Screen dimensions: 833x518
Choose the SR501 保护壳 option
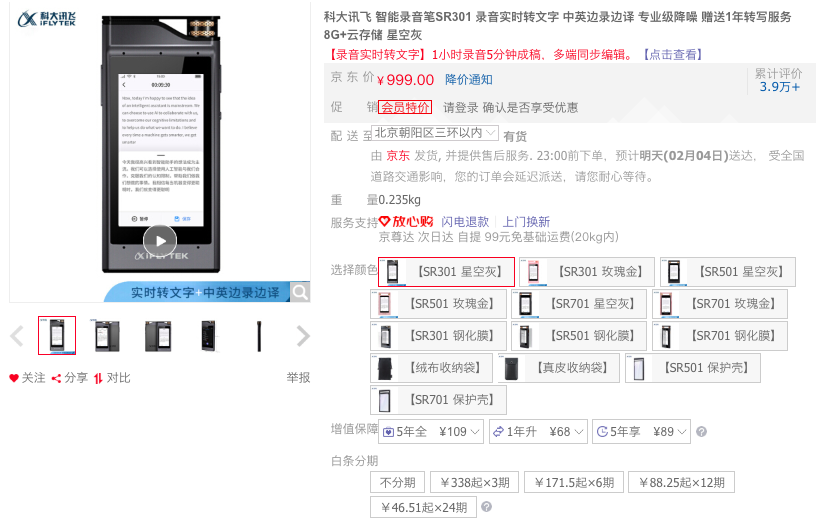click(x=693, y=368)
